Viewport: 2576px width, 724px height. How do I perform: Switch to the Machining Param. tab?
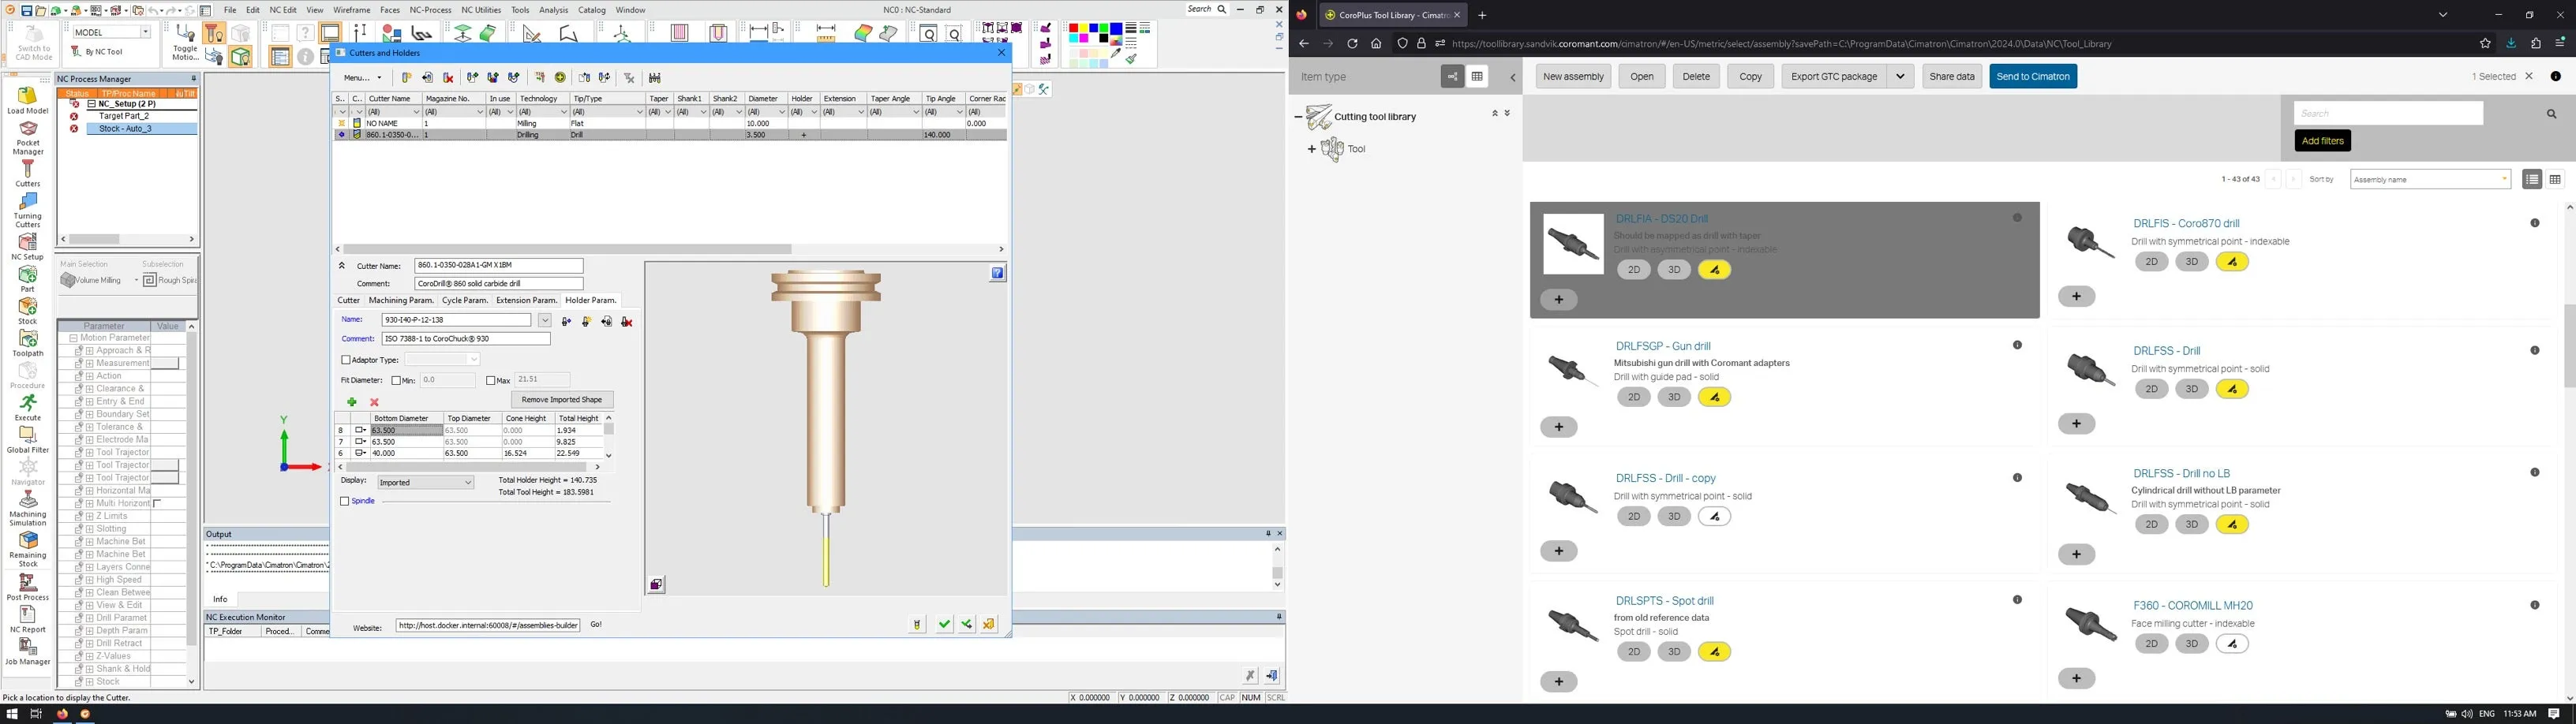point(401,300)
